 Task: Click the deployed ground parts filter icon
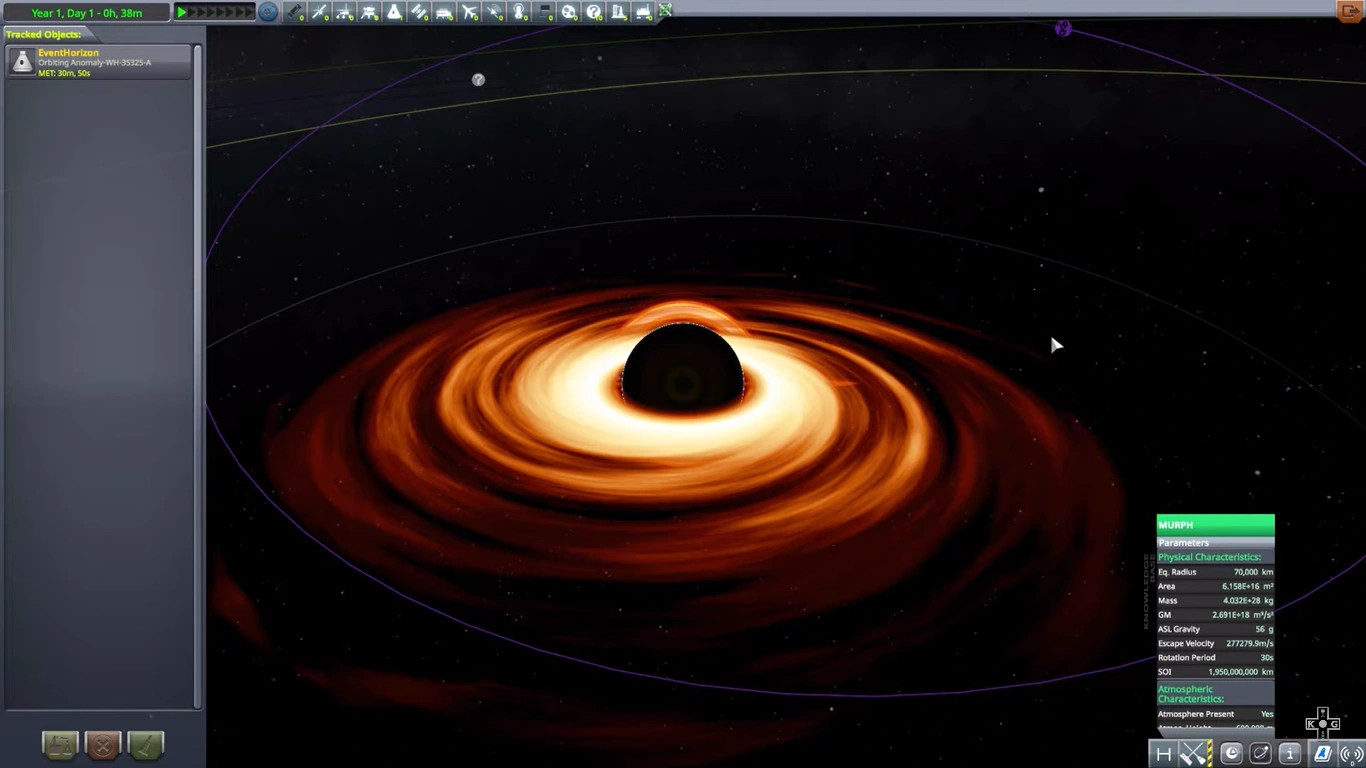645,12
